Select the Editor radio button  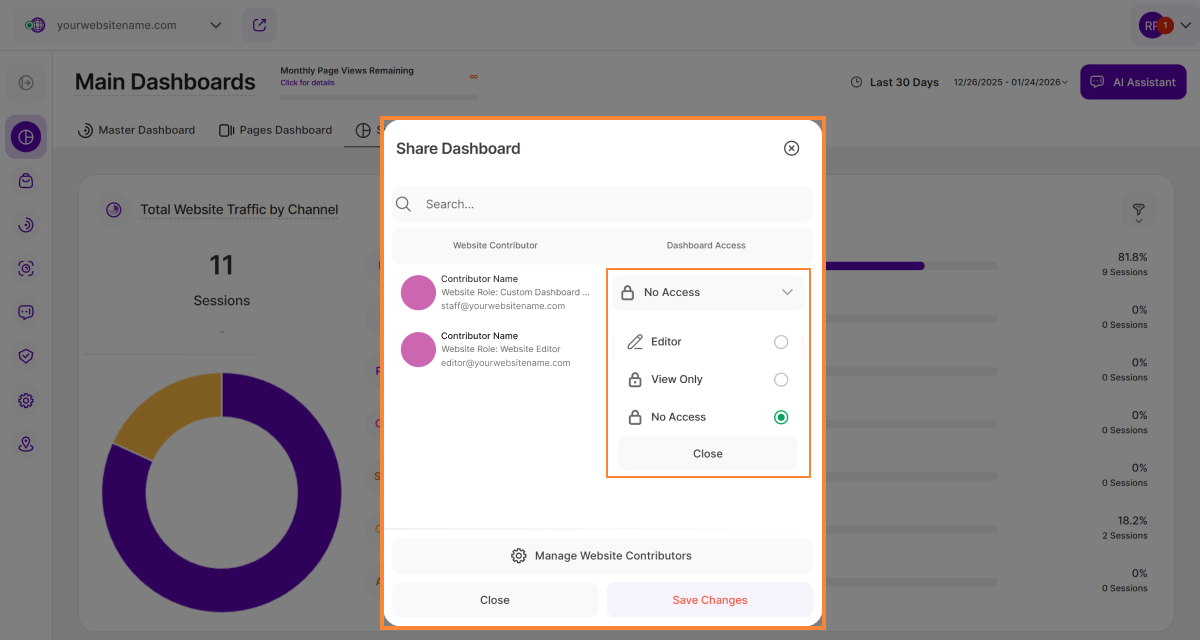pos(781,342)
